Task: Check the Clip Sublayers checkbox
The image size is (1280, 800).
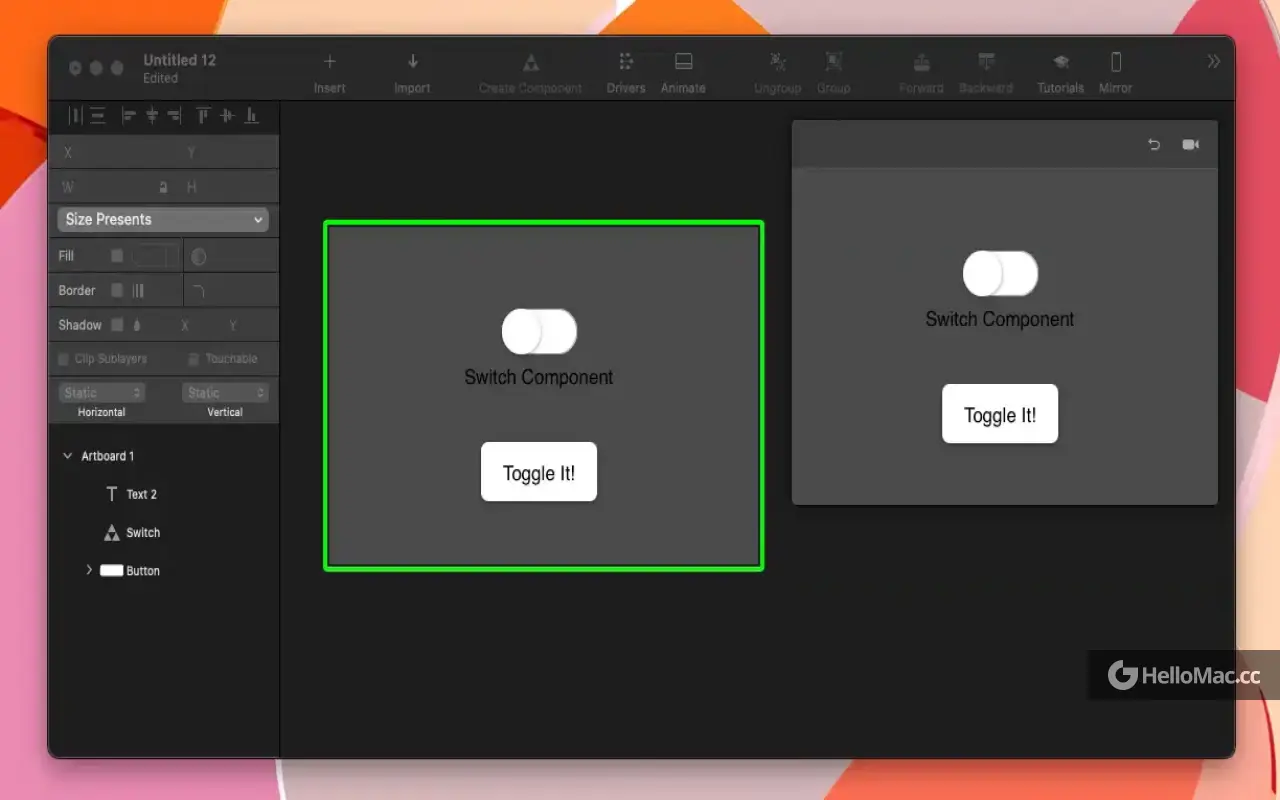Action: [64, 359]
